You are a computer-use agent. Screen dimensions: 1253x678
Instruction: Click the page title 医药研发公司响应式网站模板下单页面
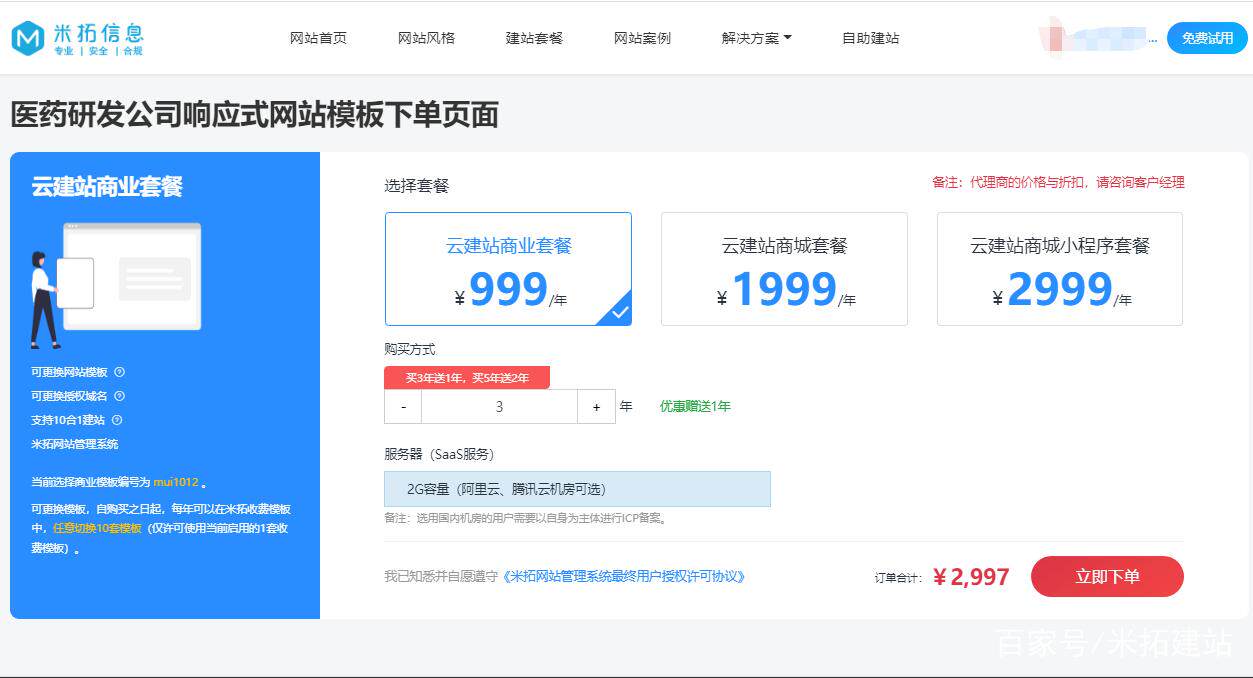[x=255, y=115]
